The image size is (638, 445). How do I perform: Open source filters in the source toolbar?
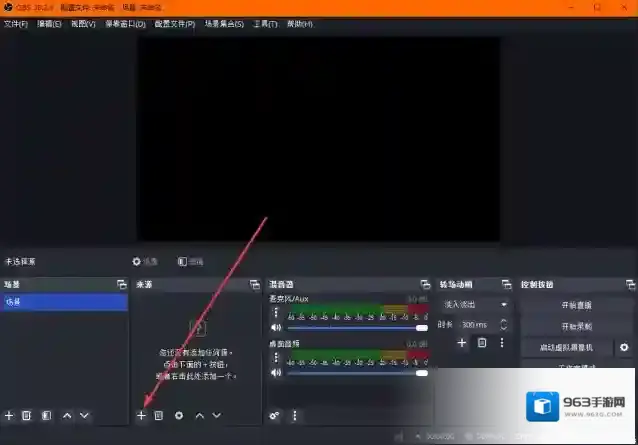190,262
